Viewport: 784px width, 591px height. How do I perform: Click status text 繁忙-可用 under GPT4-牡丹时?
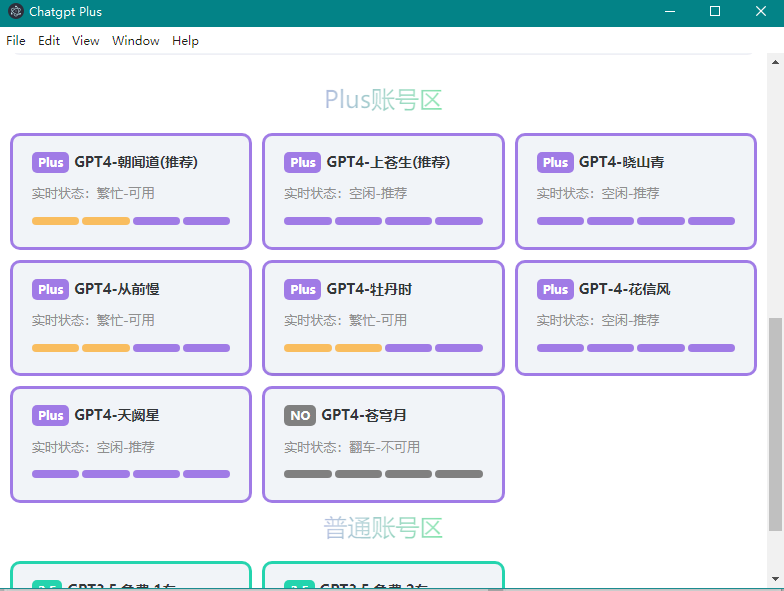click(x=378, y=320)
